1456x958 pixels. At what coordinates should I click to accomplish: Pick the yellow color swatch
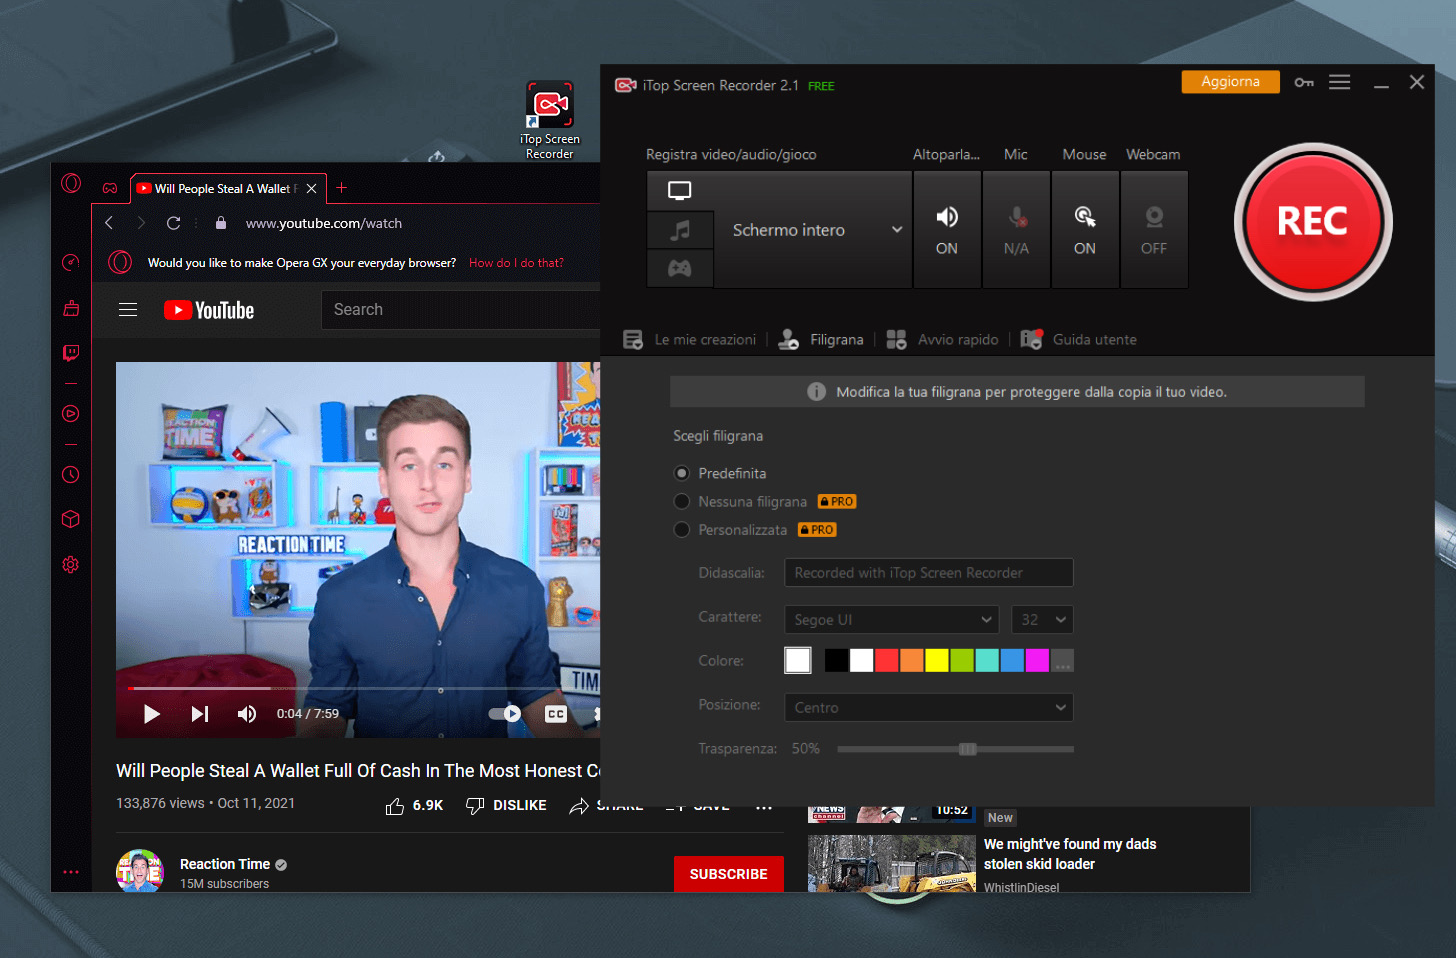[936, 660]
